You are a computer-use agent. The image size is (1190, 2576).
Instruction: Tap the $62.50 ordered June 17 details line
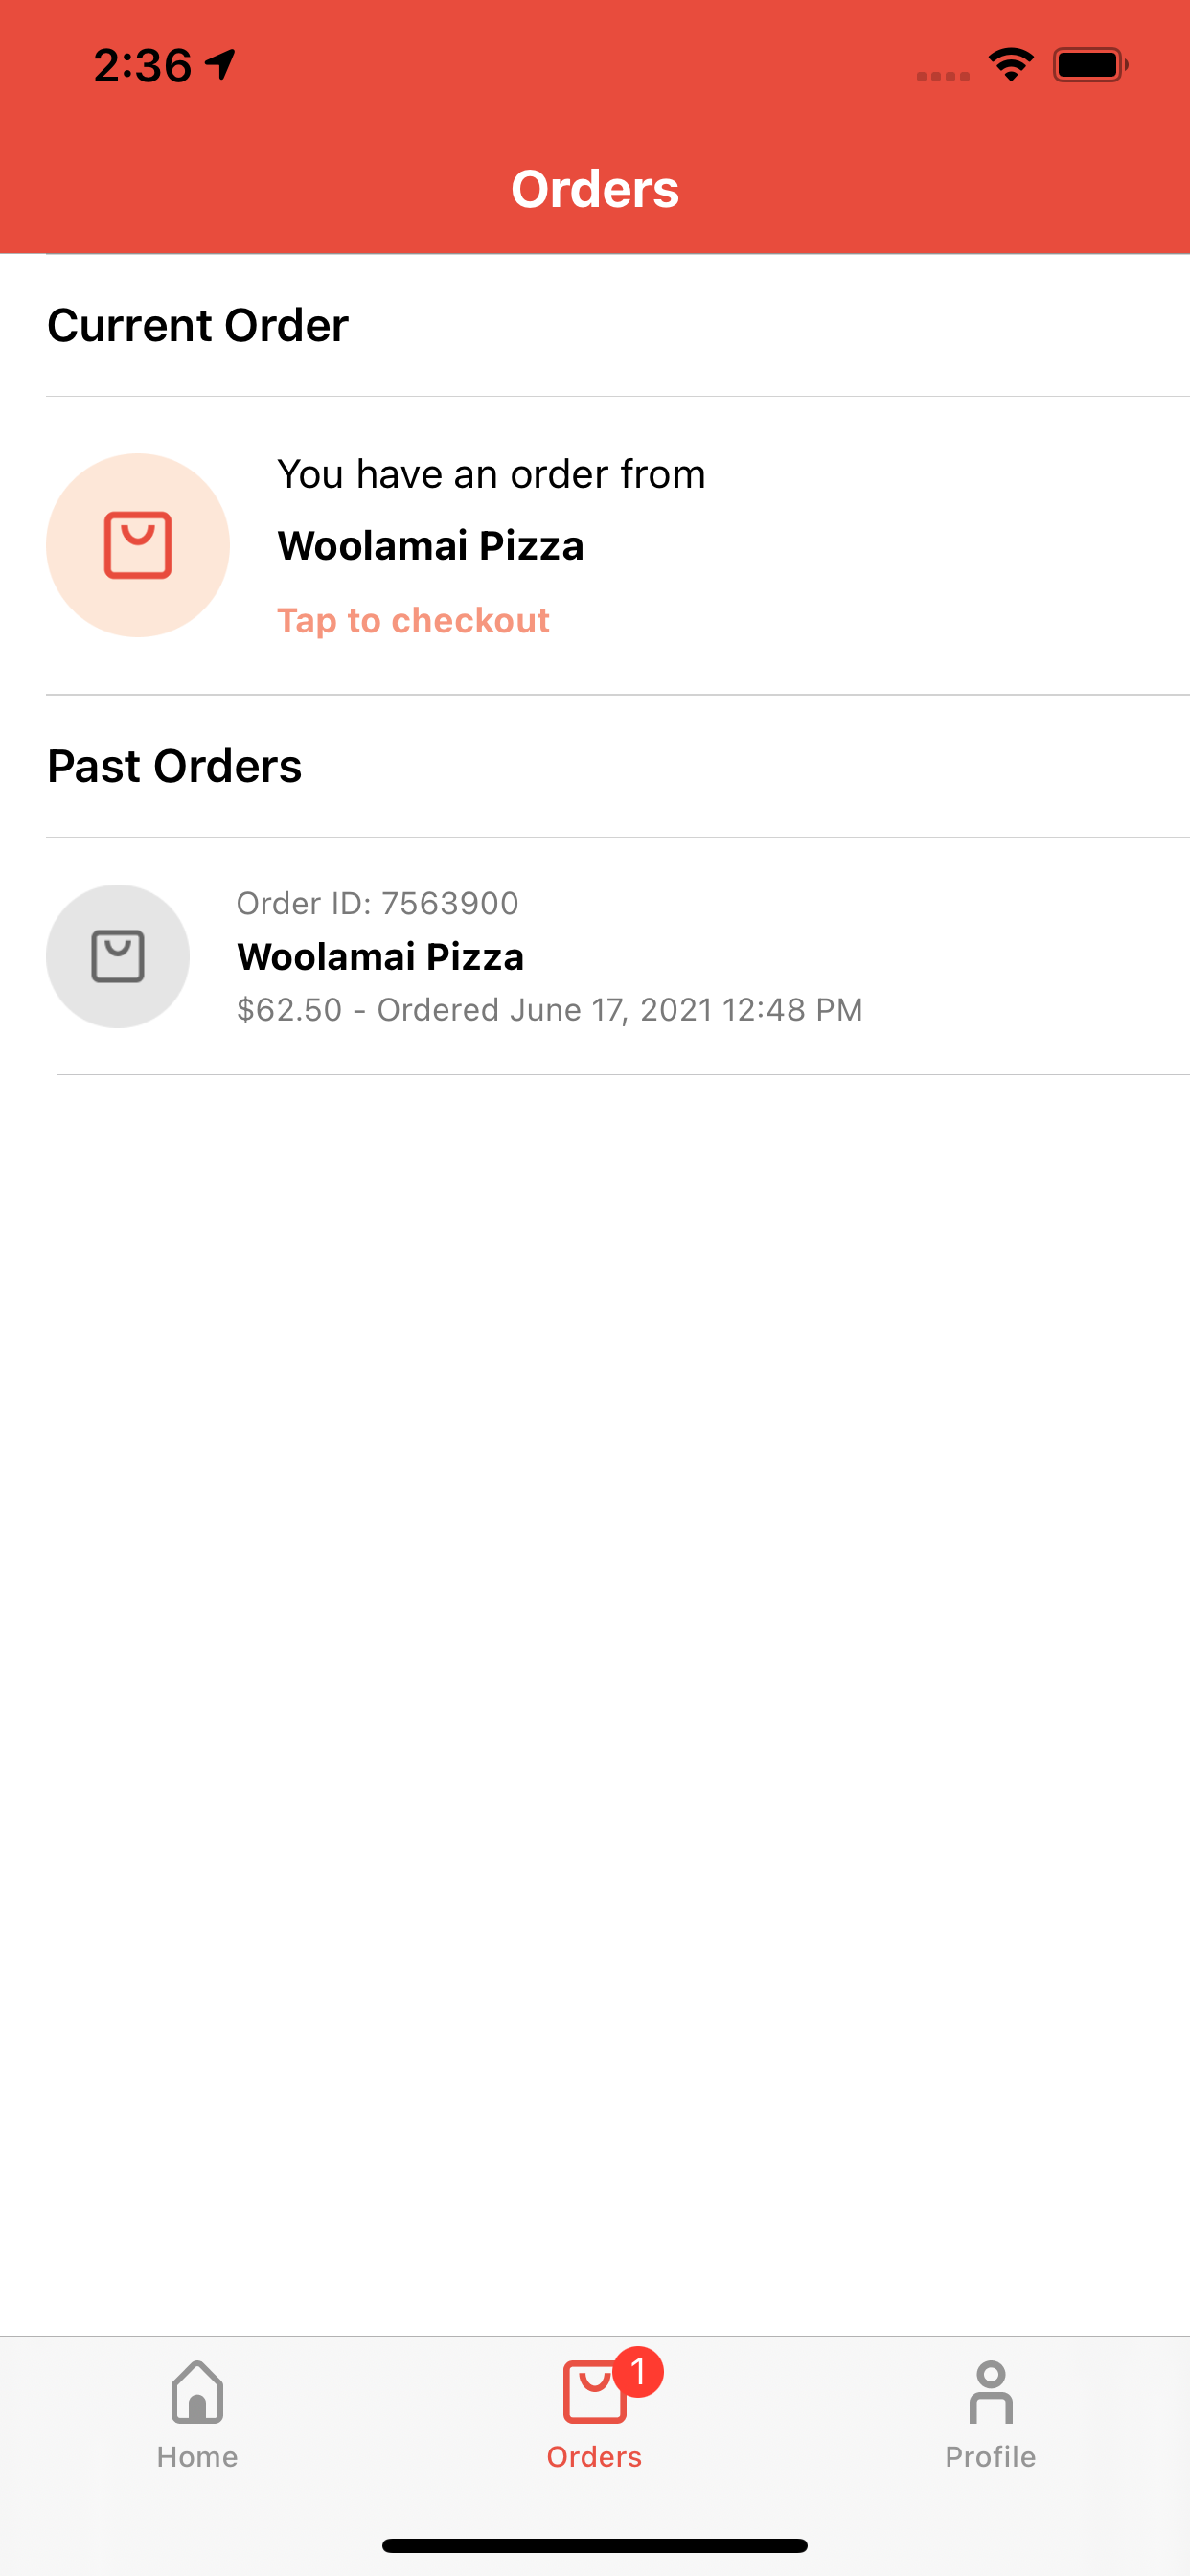point(549,1010)
